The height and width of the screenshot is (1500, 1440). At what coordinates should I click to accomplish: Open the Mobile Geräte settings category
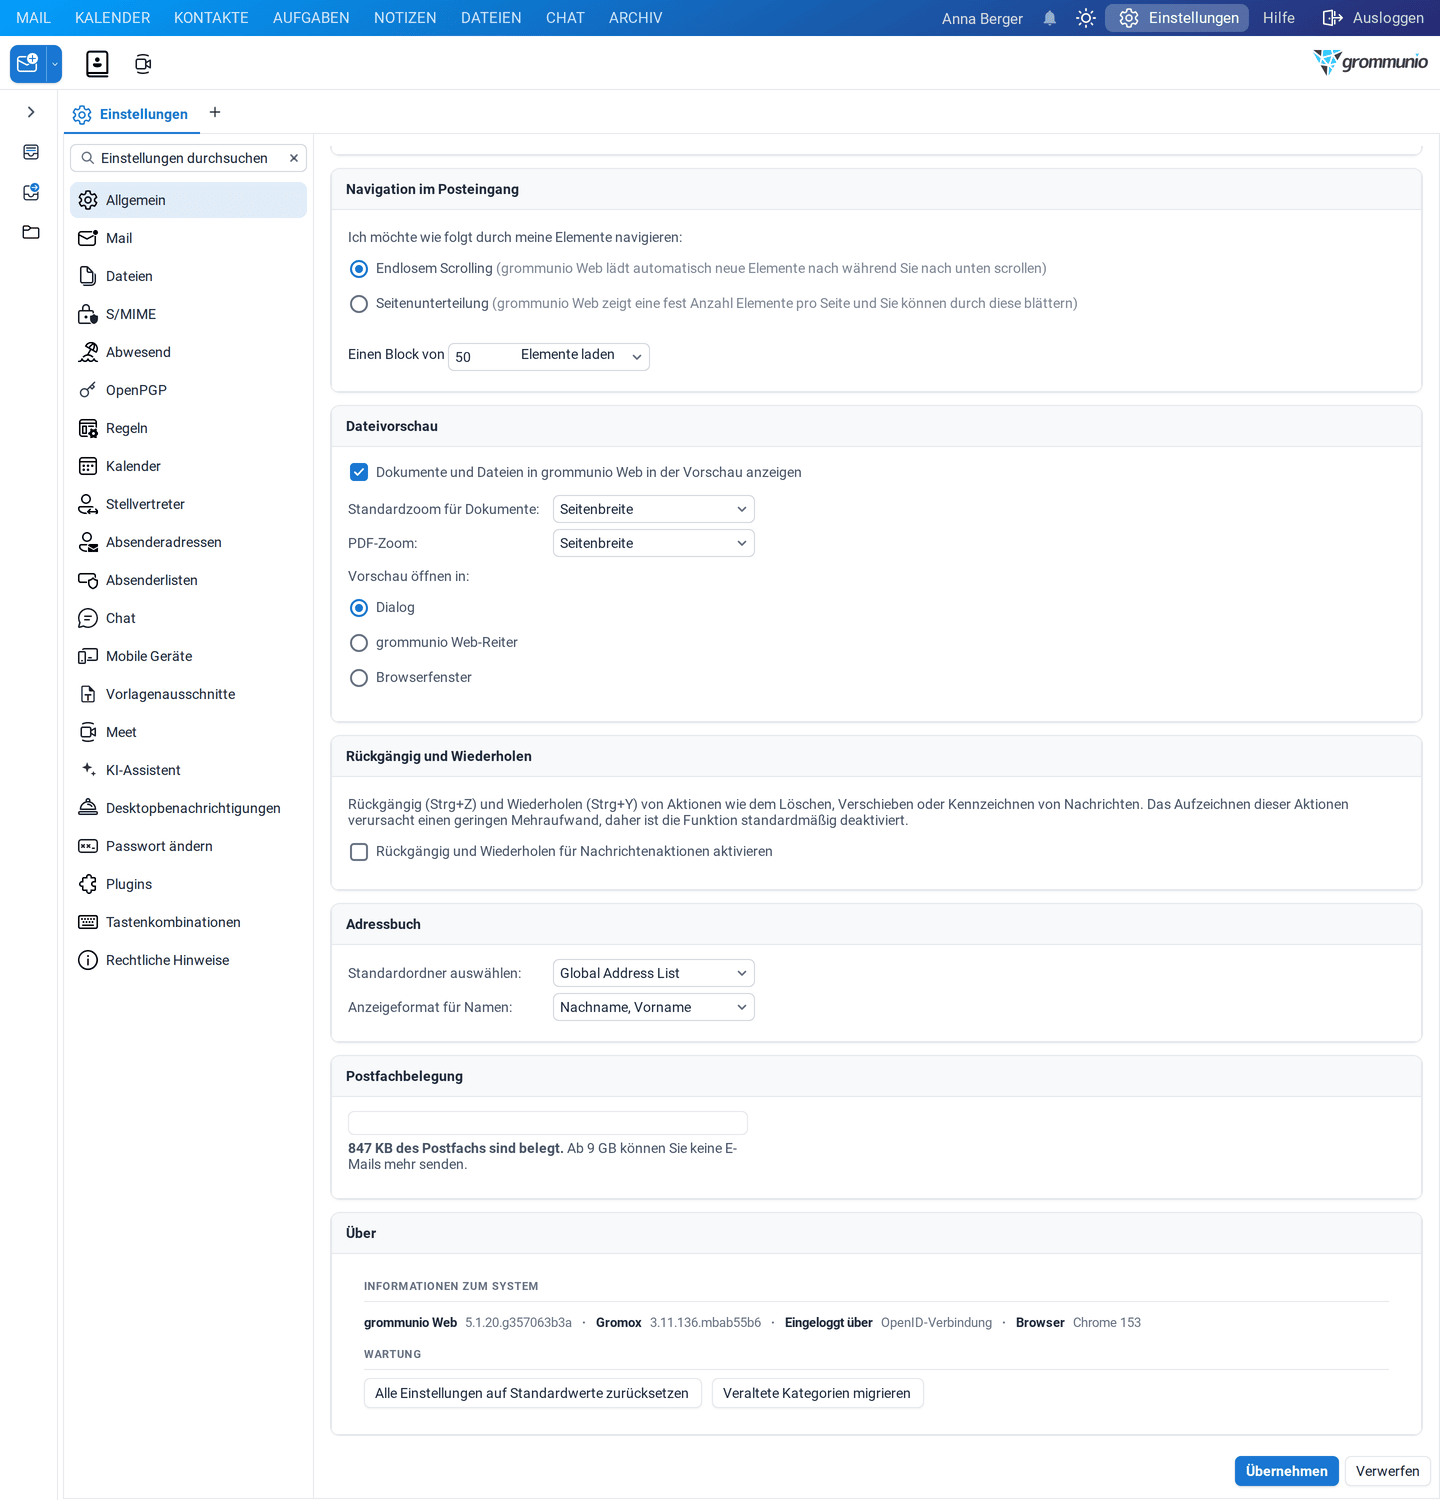[x=188, y=656]
